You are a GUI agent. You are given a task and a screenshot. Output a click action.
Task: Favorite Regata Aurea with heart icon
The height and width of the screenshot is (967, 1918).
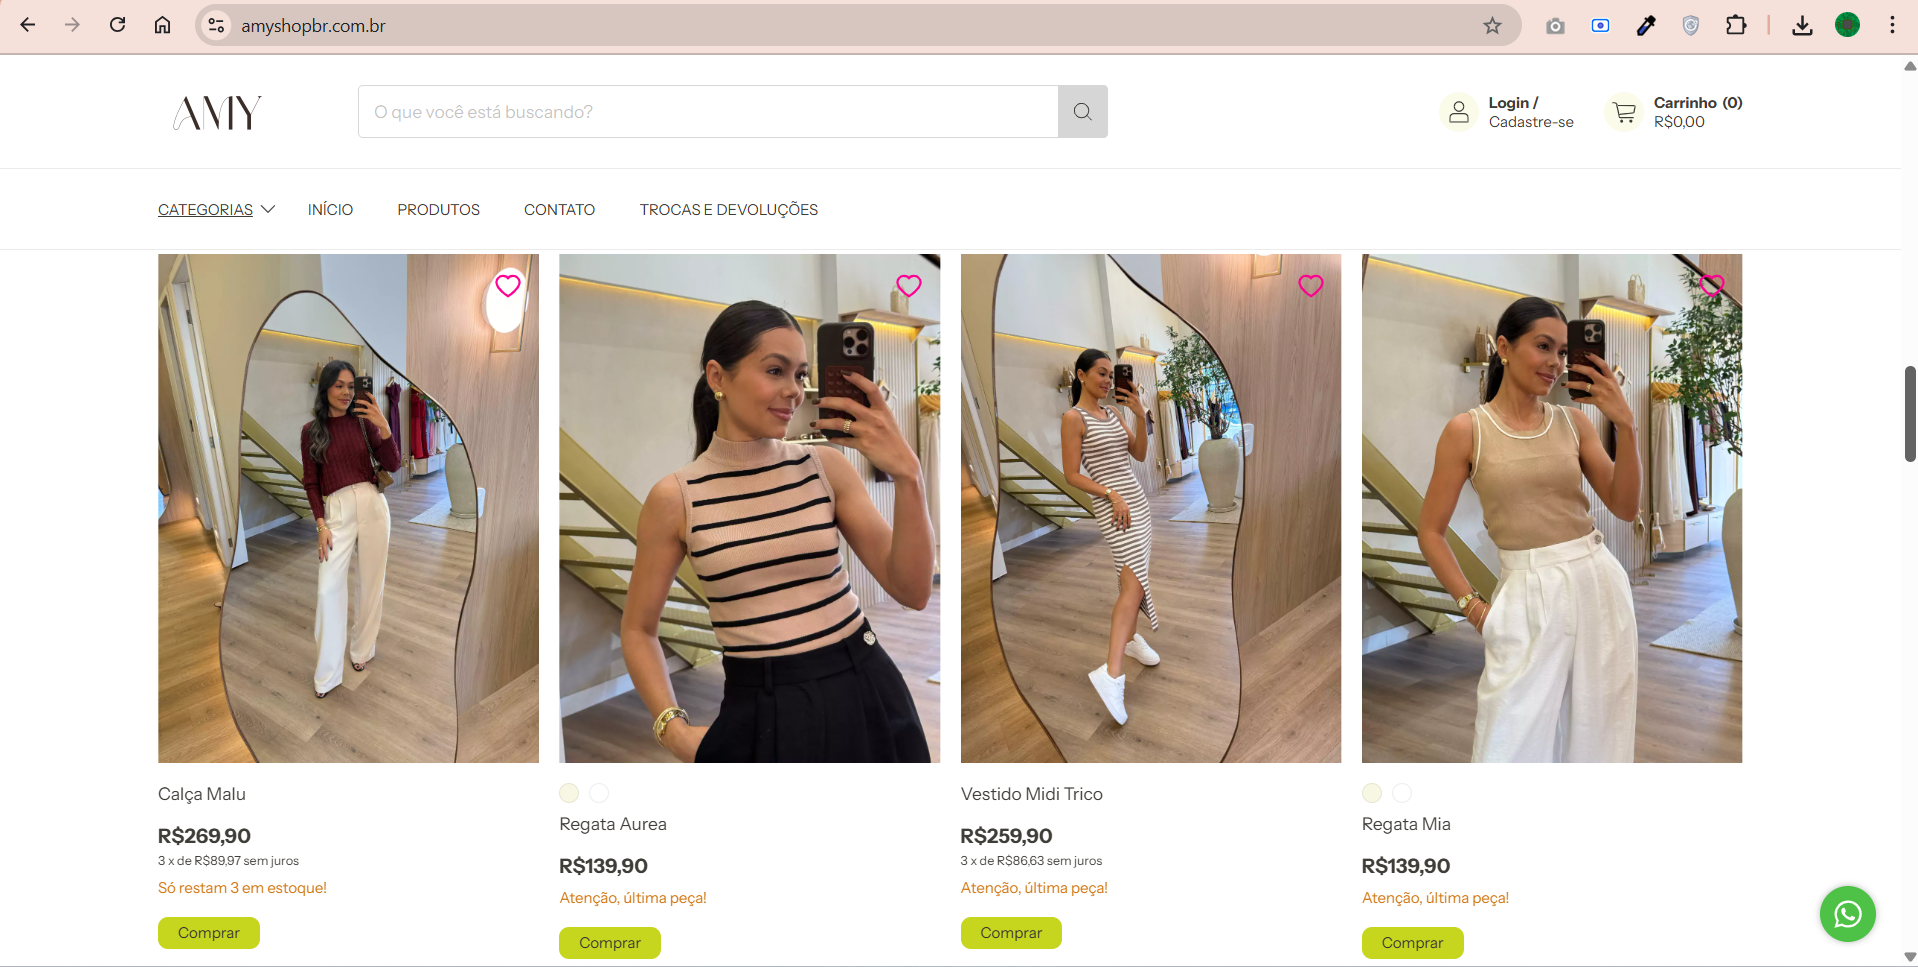(x=909, y=286)
